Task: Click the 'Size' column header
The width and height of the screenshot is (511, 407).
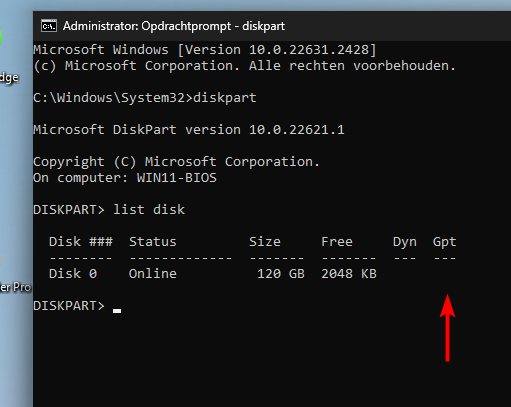Action: [265, 242]
